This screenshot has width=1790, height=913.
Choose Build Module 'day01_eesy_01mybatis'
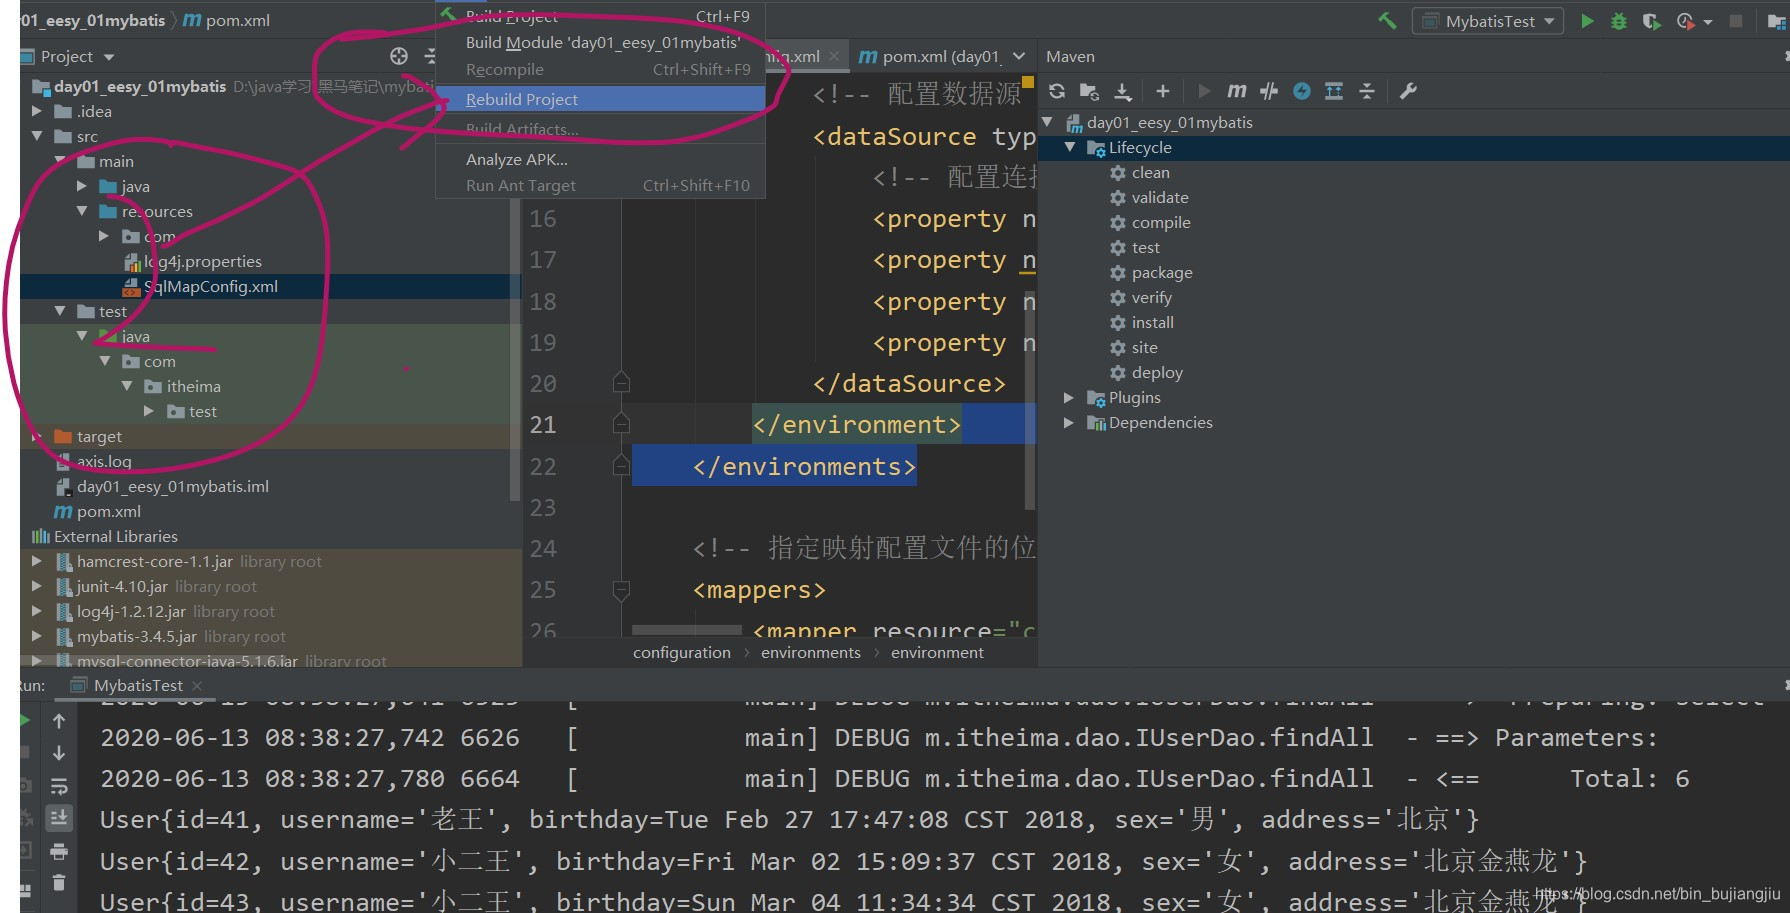pos(600,43)
